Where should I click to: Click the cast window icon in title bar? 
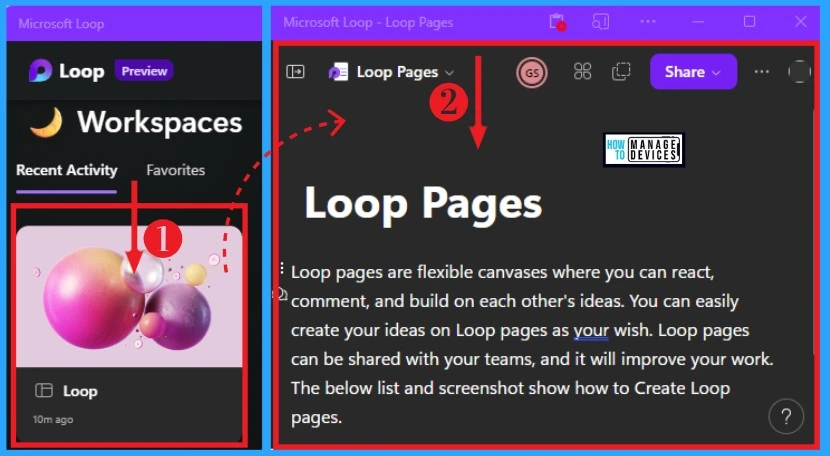(600, 22)
